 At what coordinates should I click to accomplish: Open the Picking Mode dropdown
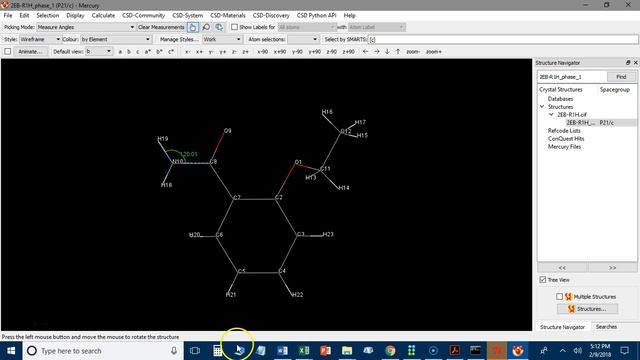tap(86, 27)
